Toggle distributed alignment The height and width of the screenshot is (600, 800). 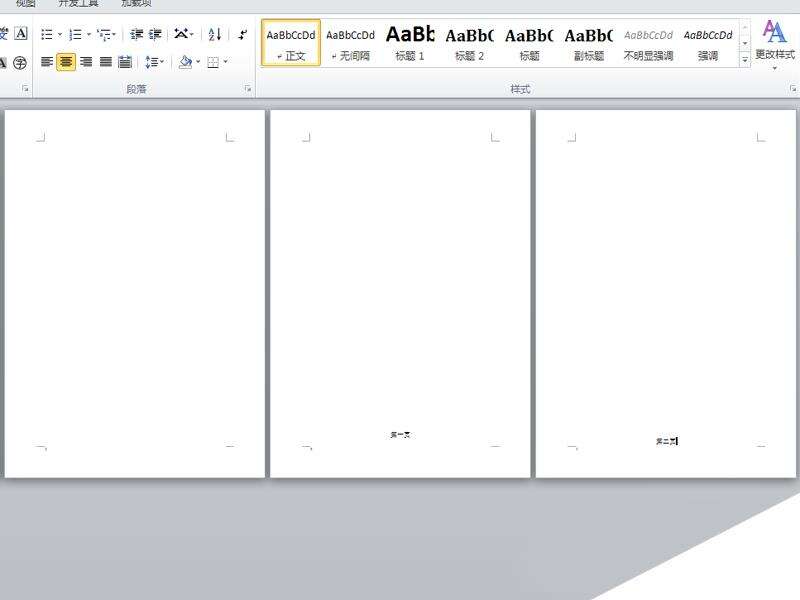(125, 62)
